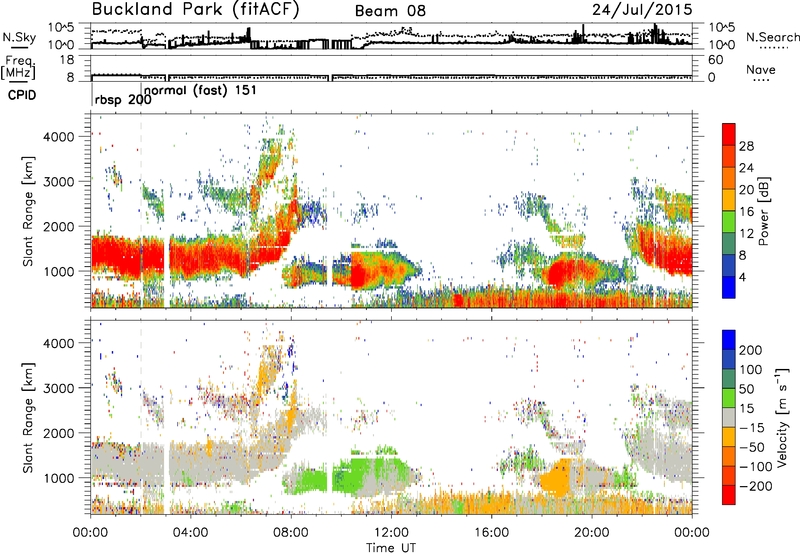Click the '12:00' time axis tick label
This screenshot has width=800, height=554.
[391, 533]
